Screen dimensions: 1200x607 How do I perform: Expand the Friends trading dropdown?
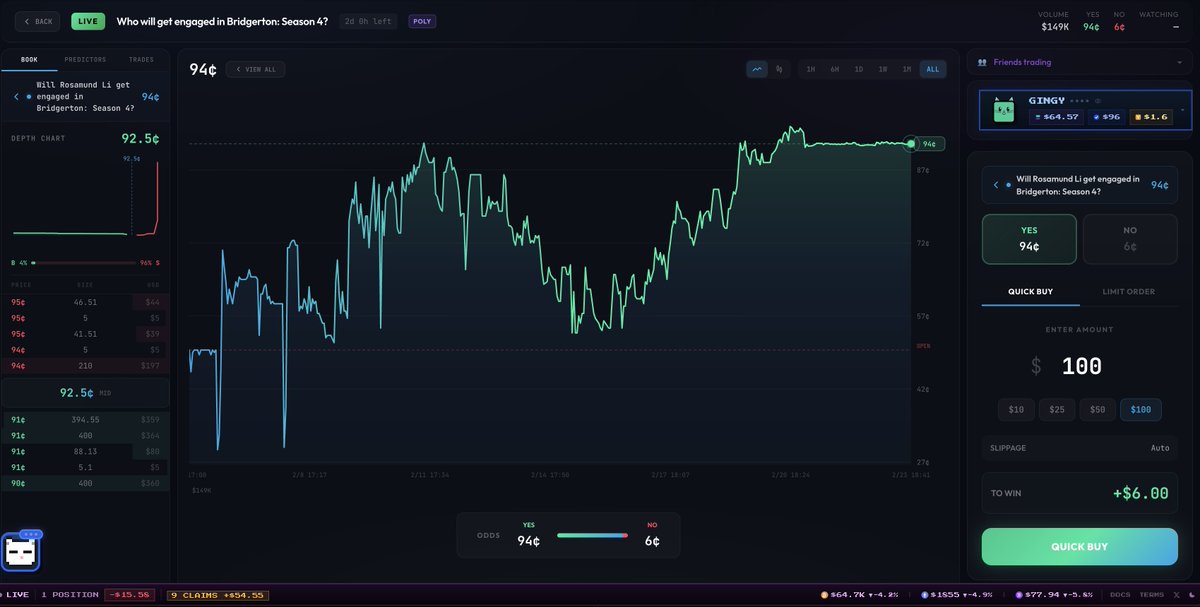click(x=1179, y=62)
